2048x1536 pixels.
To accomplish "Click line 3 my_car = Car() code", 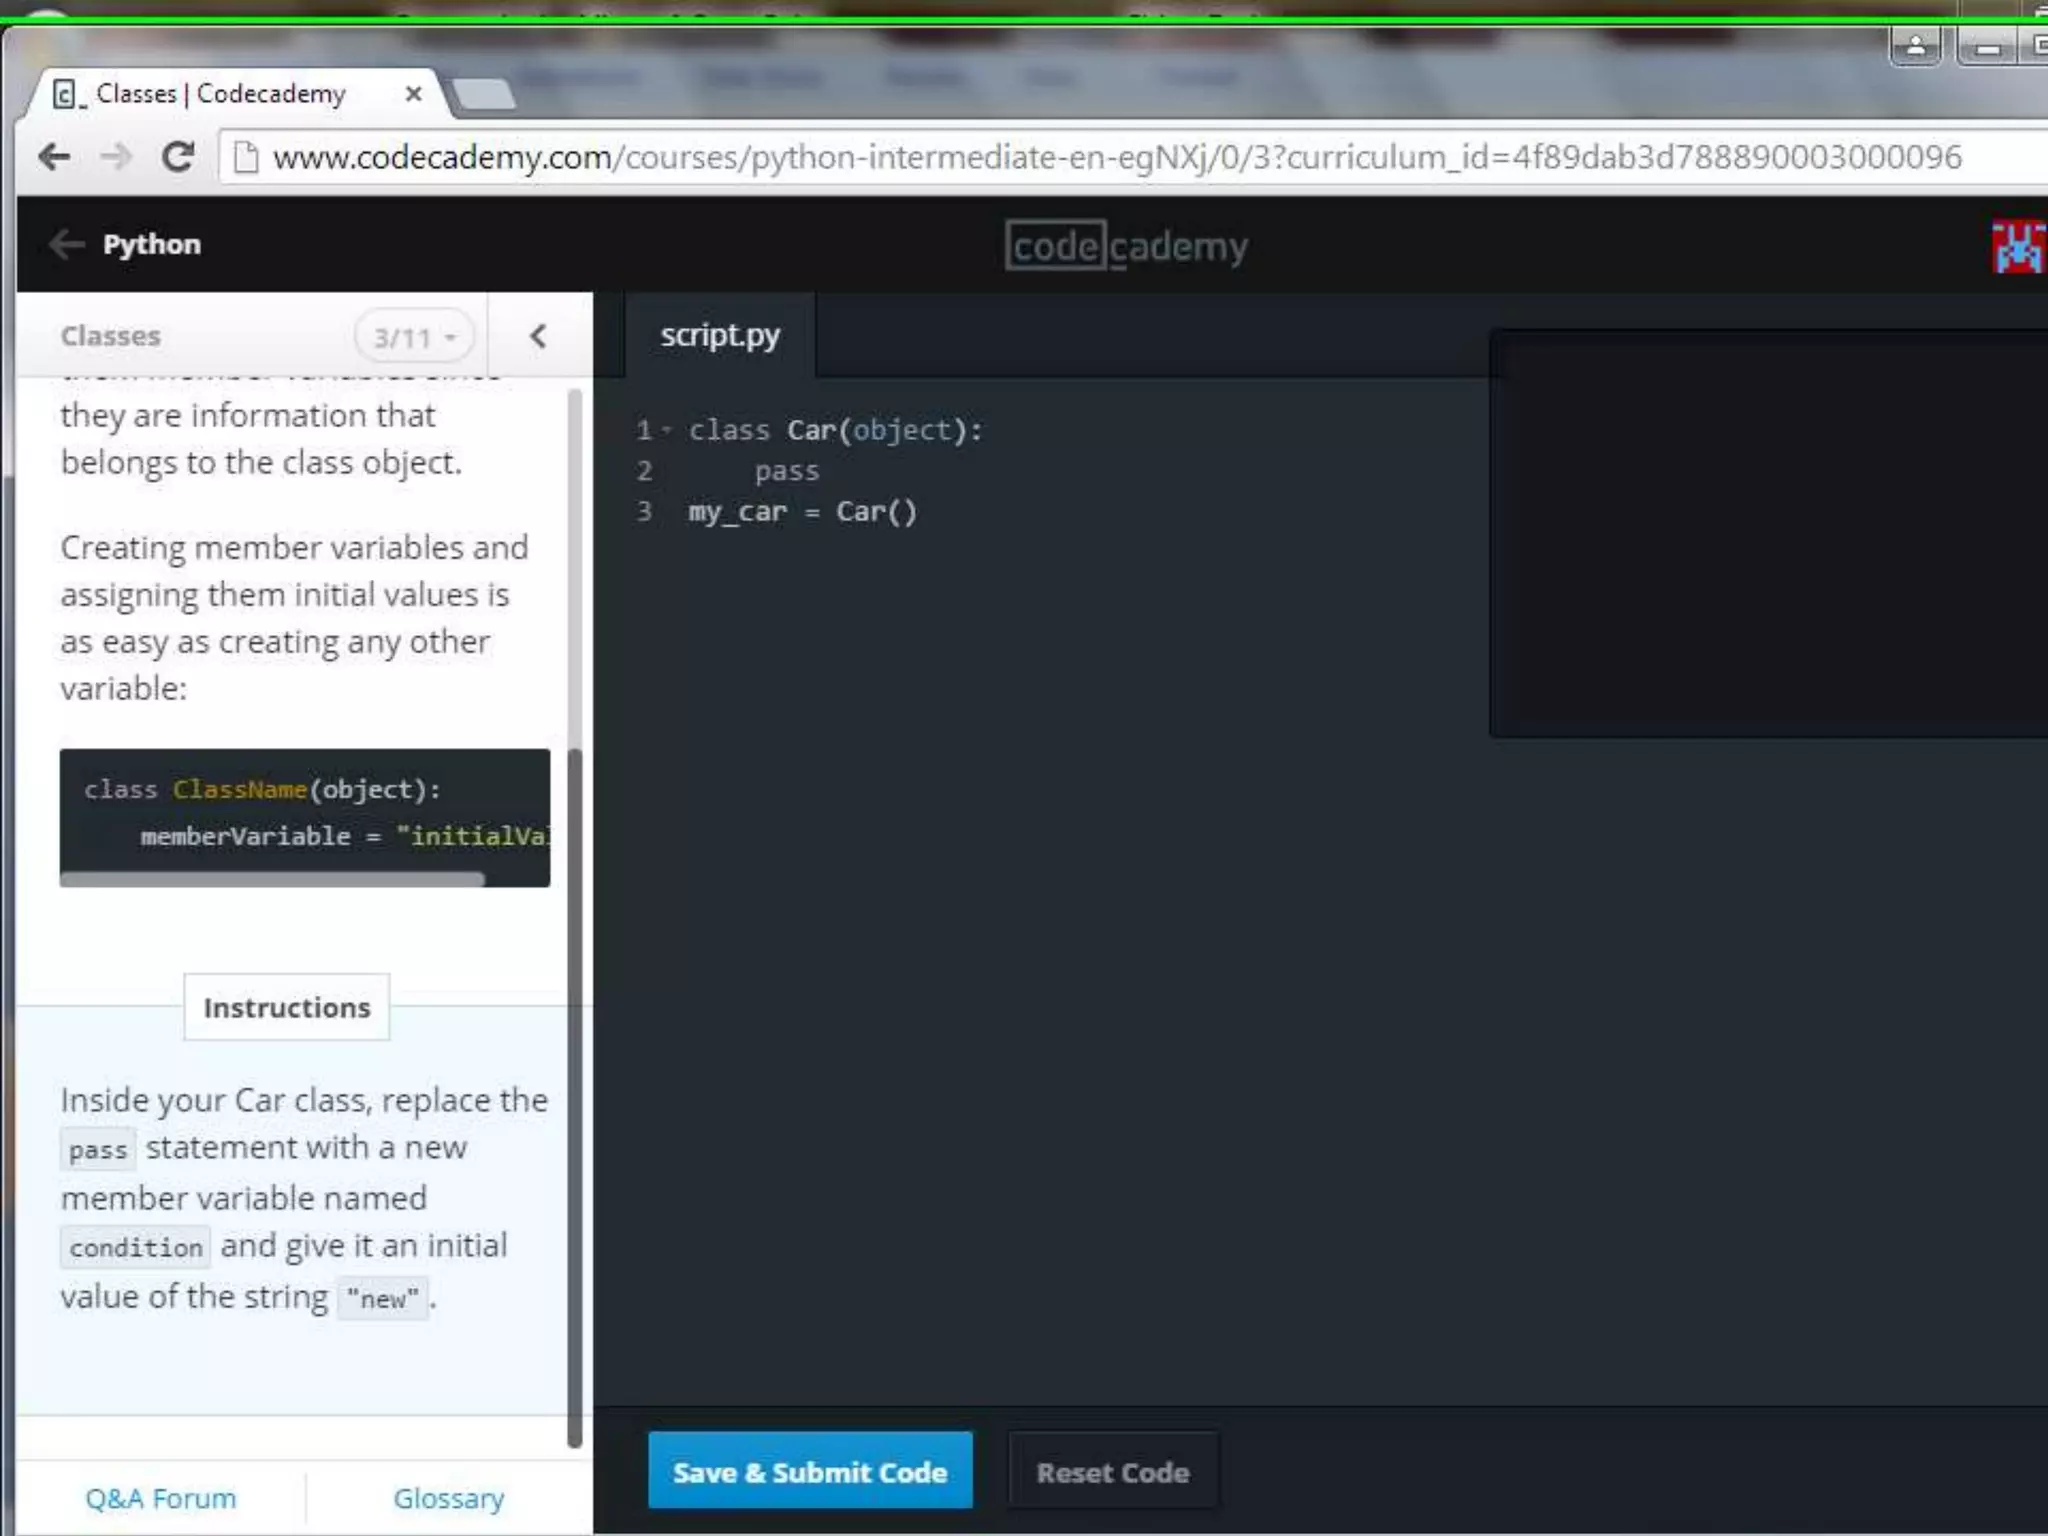I will [802, 512].
